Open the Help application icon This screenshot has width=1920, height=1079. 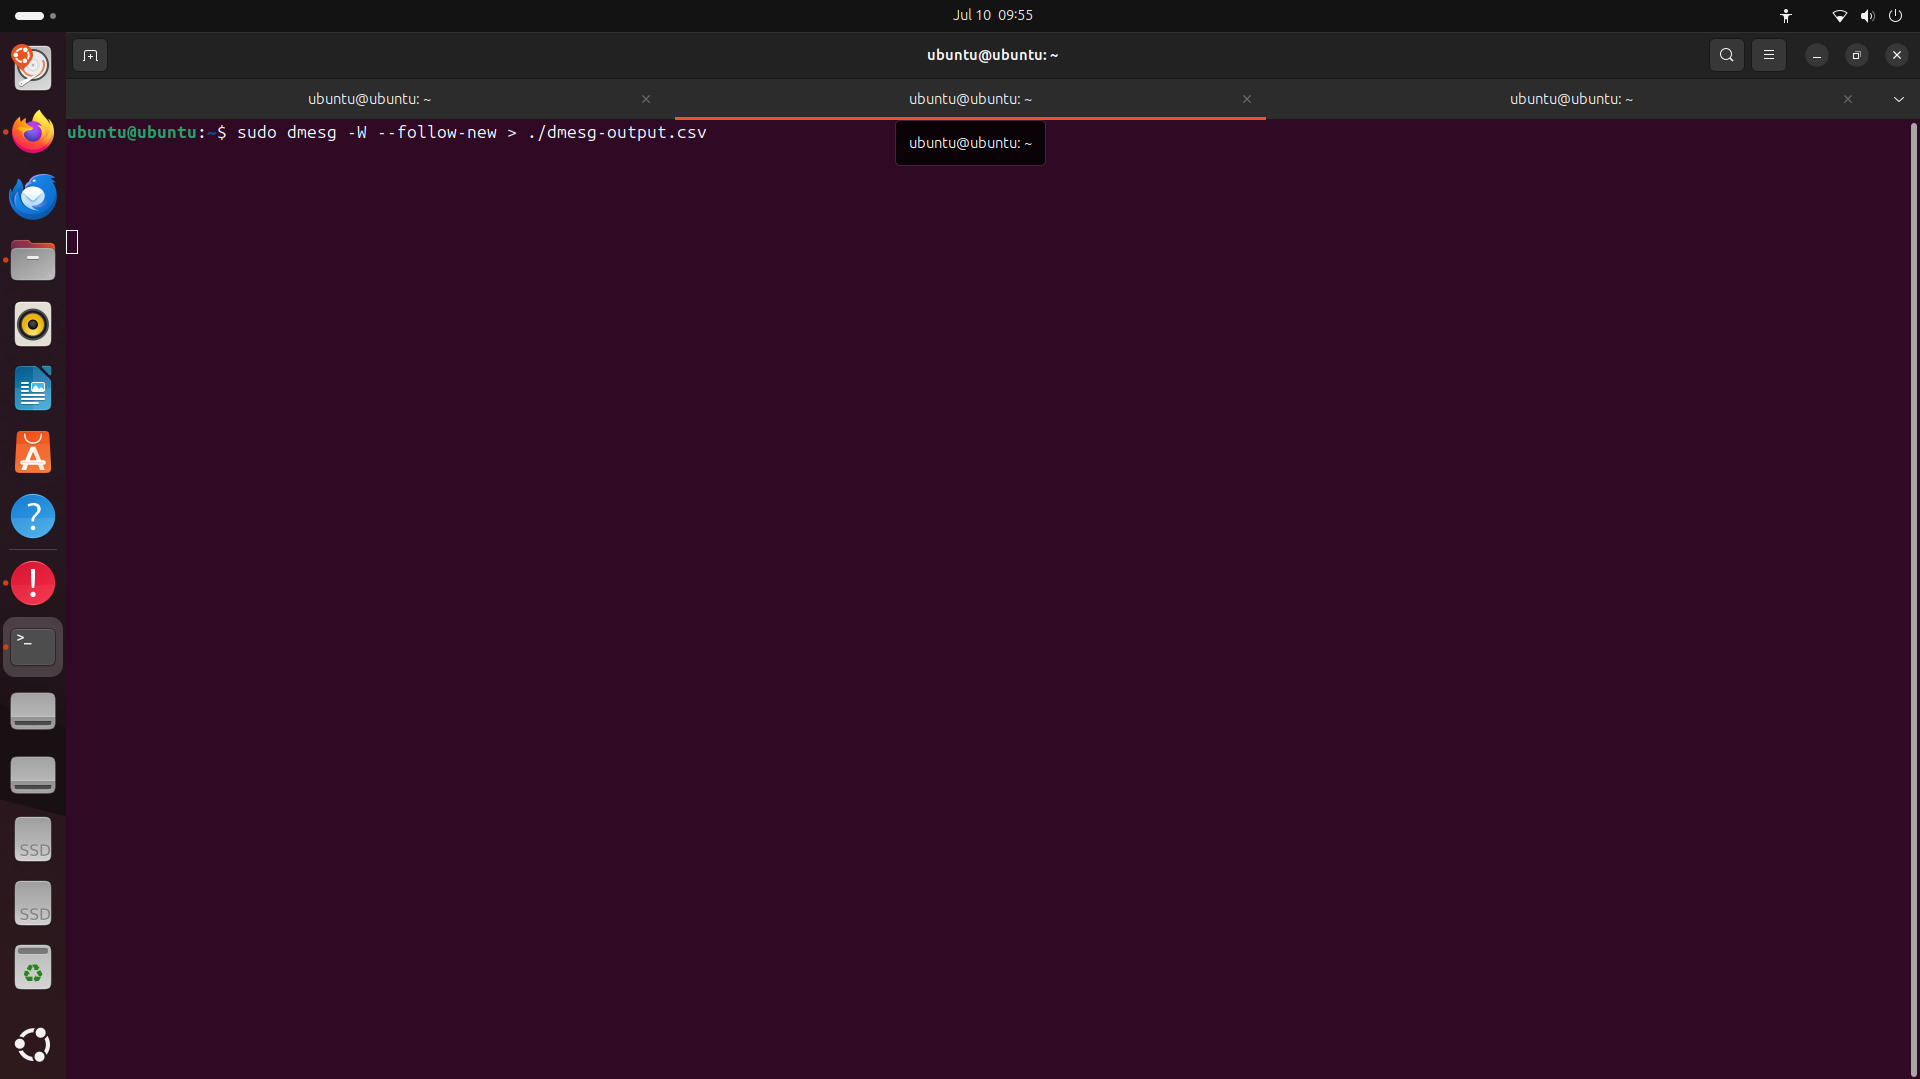(x=33, y=517)
